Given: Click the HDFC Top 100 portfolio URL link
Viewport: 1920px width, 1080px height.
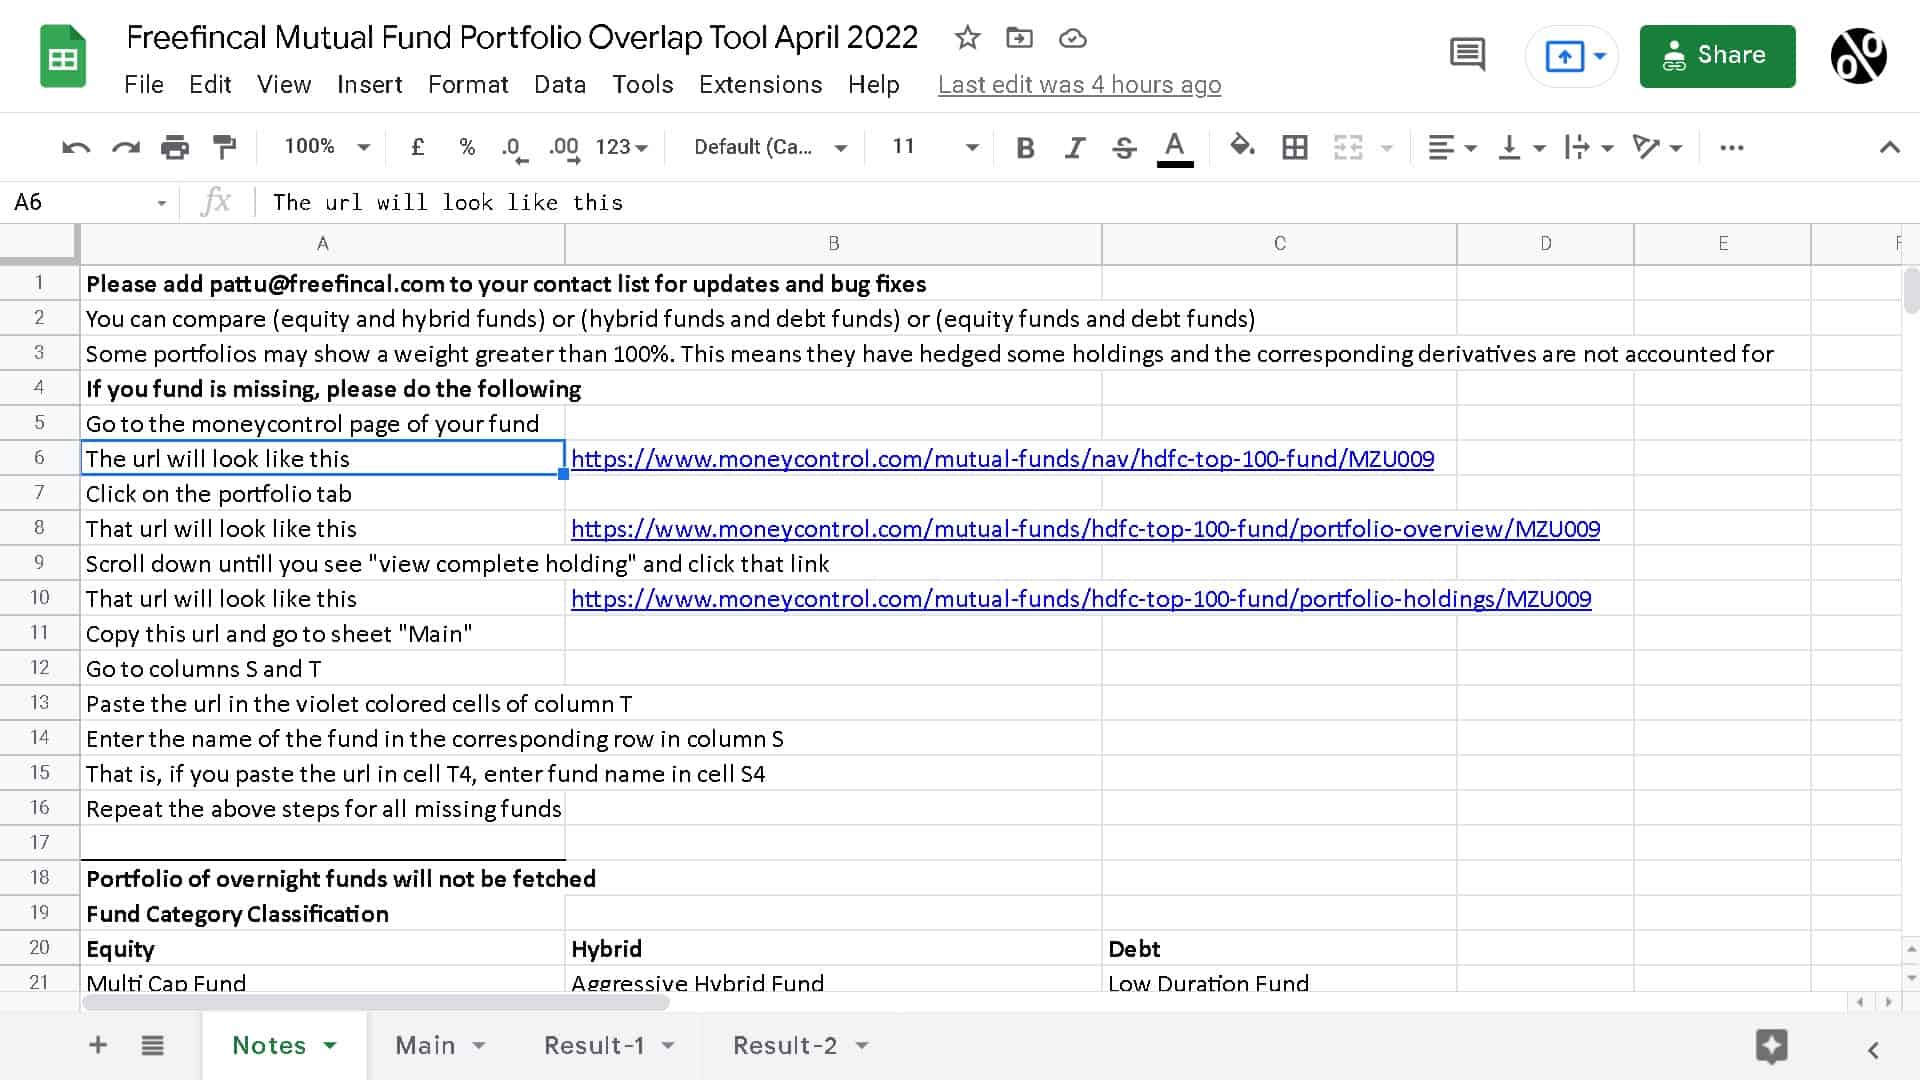Looking at the screenshot, I should pyautogui.click(x=1085, y=529).
